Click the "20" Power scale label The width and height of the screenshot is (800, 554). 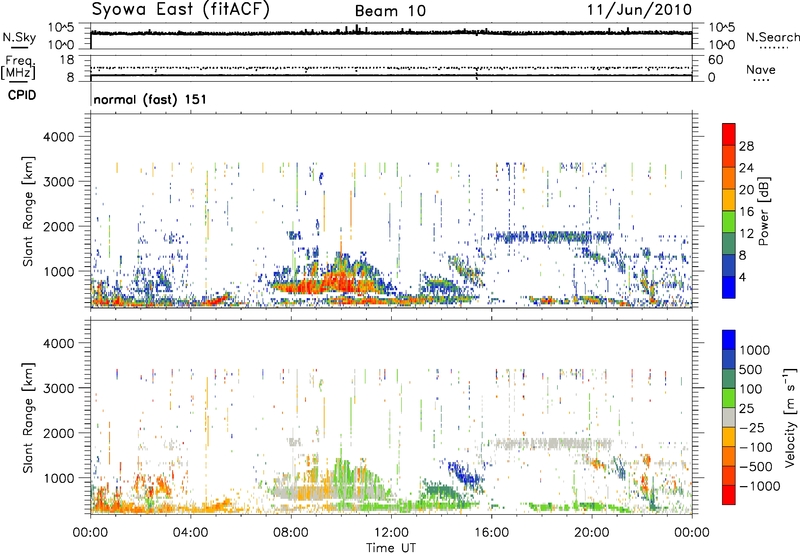(x=746, y=190)
